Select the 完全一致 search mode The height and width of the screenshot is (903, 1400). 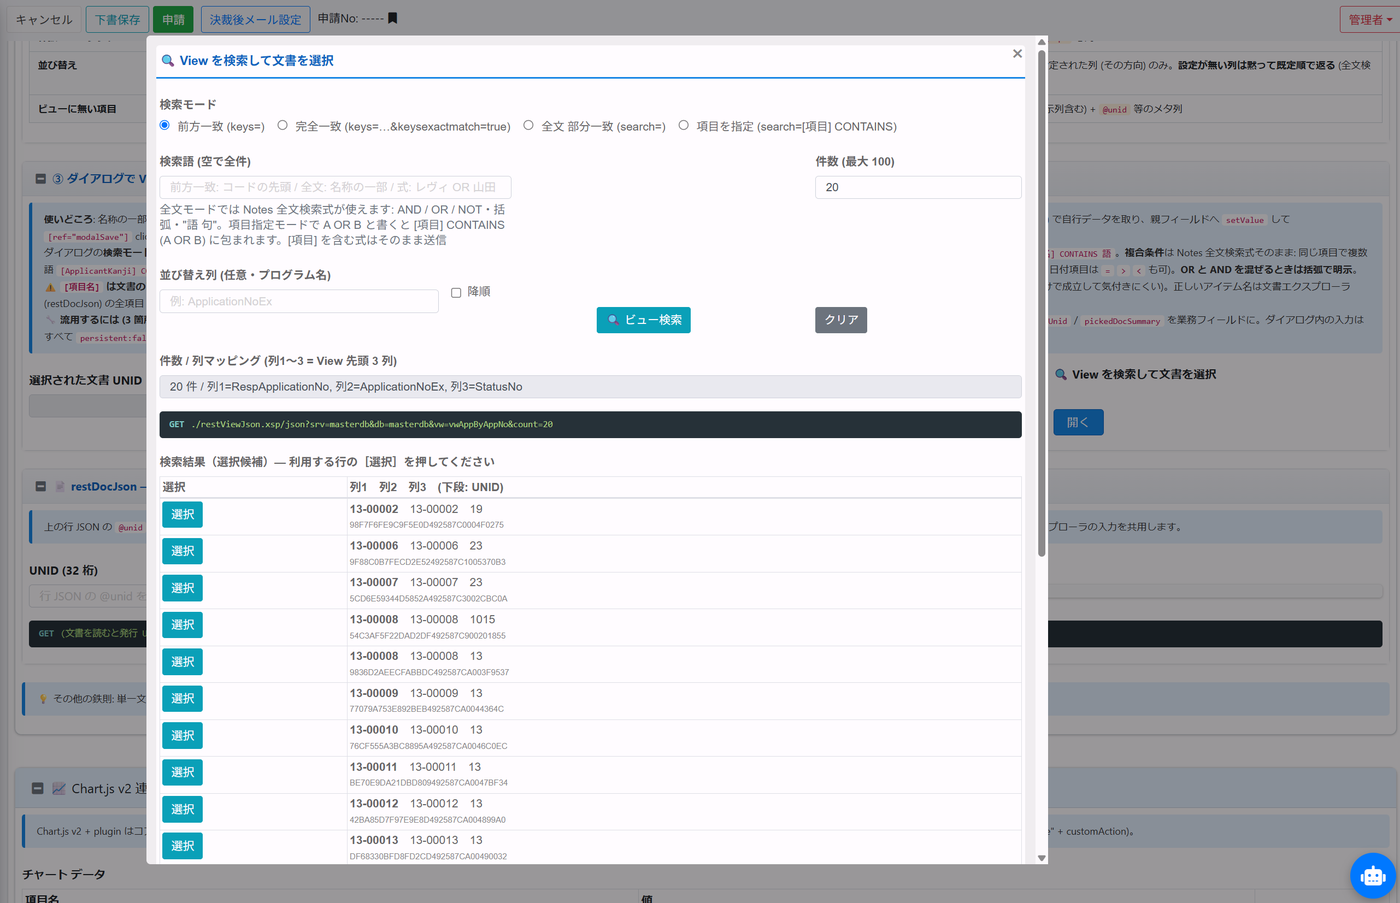pos(283,126)
